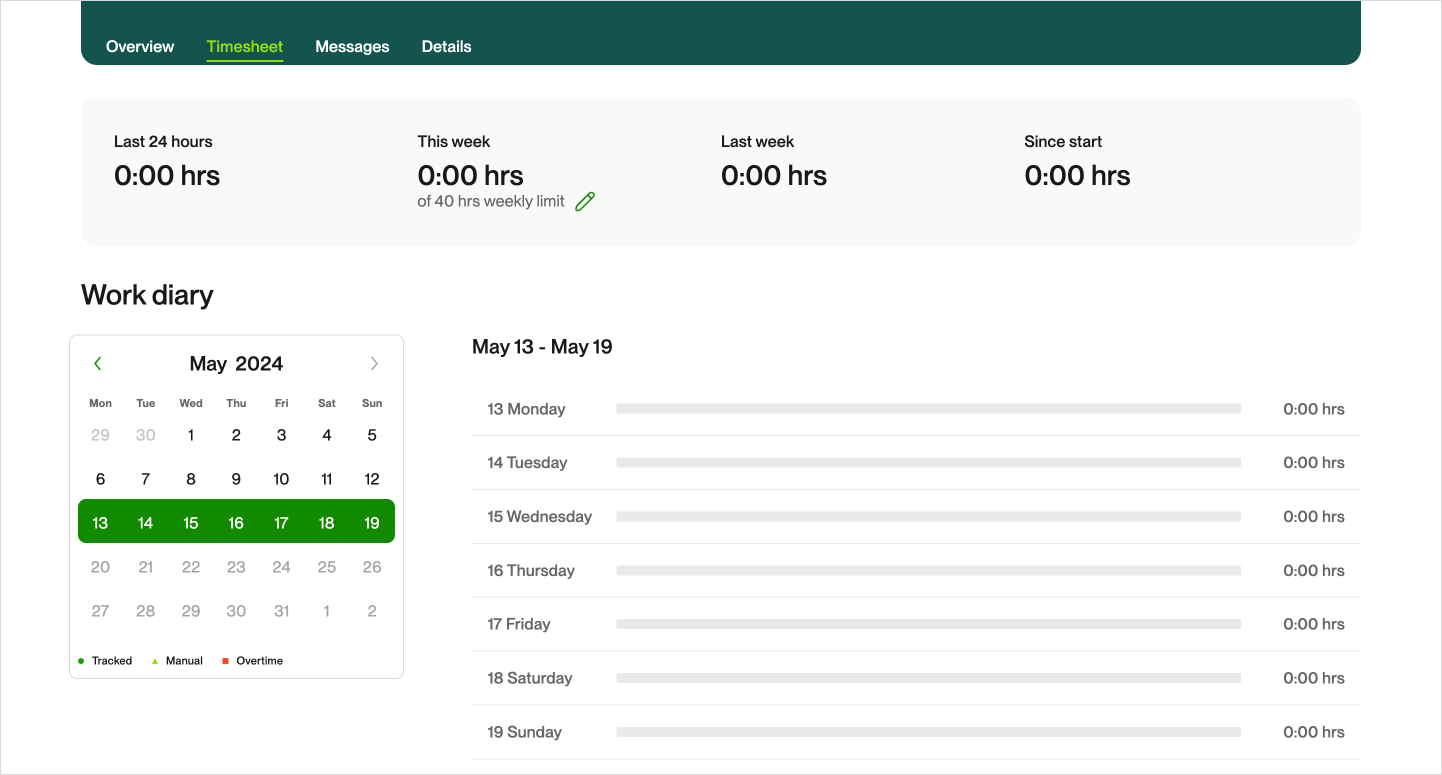Open the Overview tab
This screenshot has width=1442, height=775.
140,46
